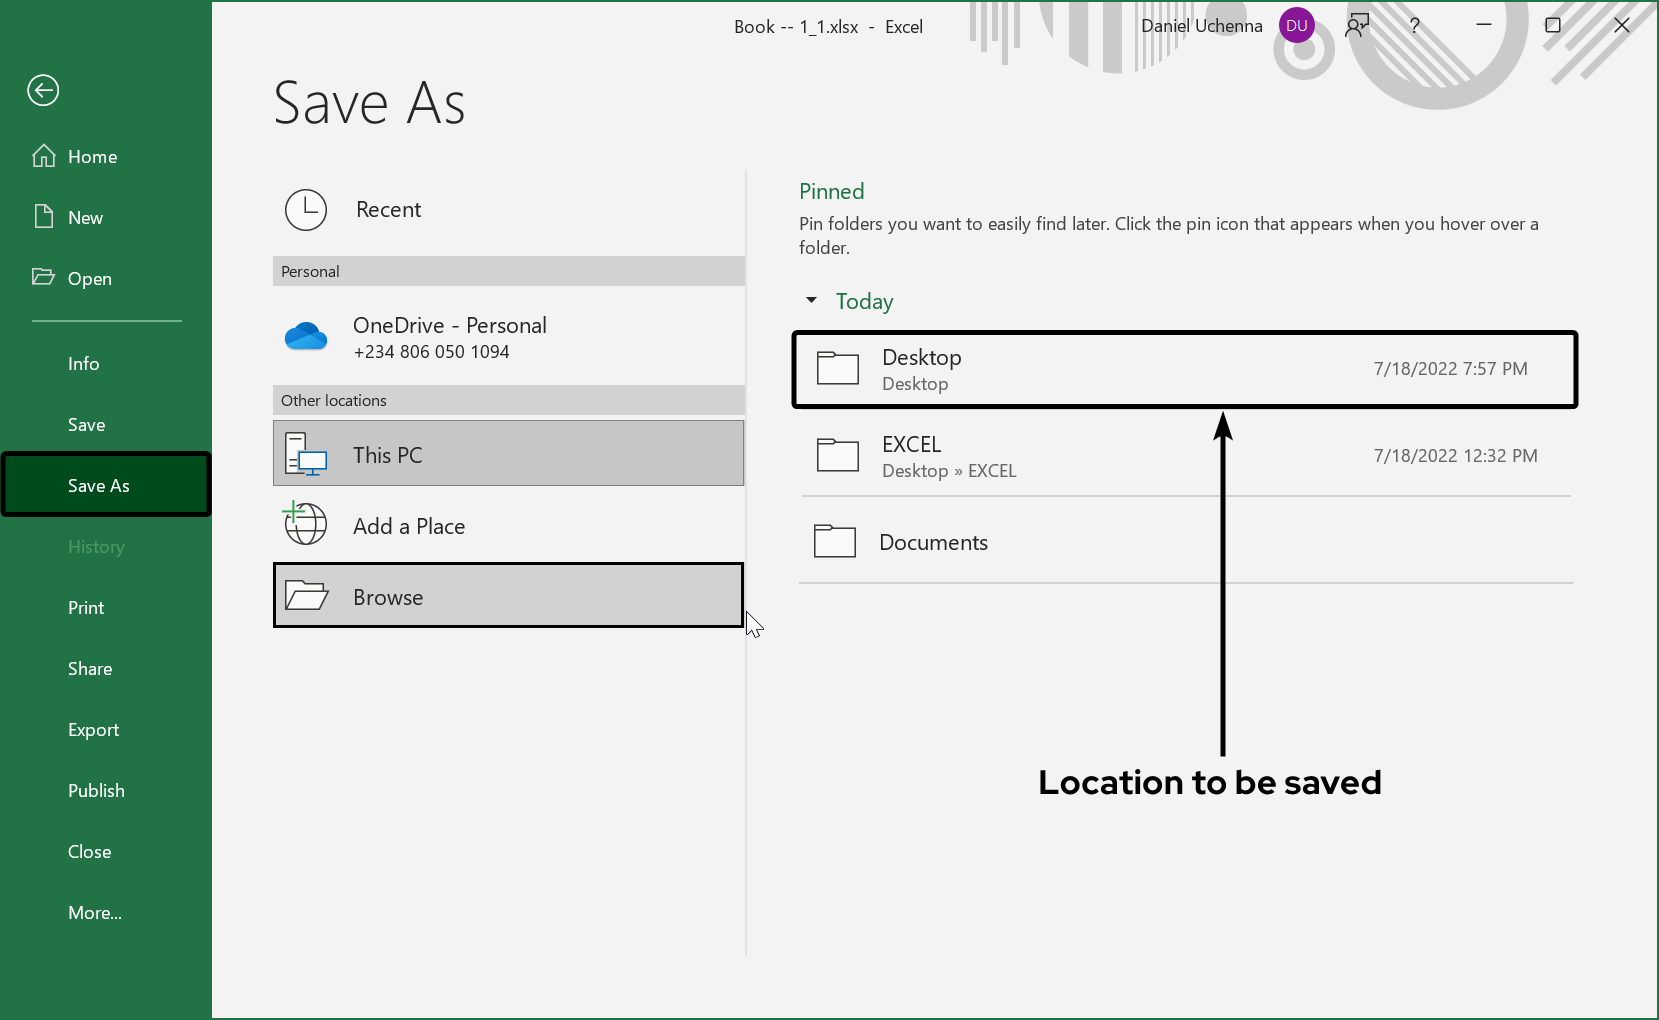The width and height of the screenshot is (1659, 1020).
Task: Select the Recent clock icon
Action: 306,210
